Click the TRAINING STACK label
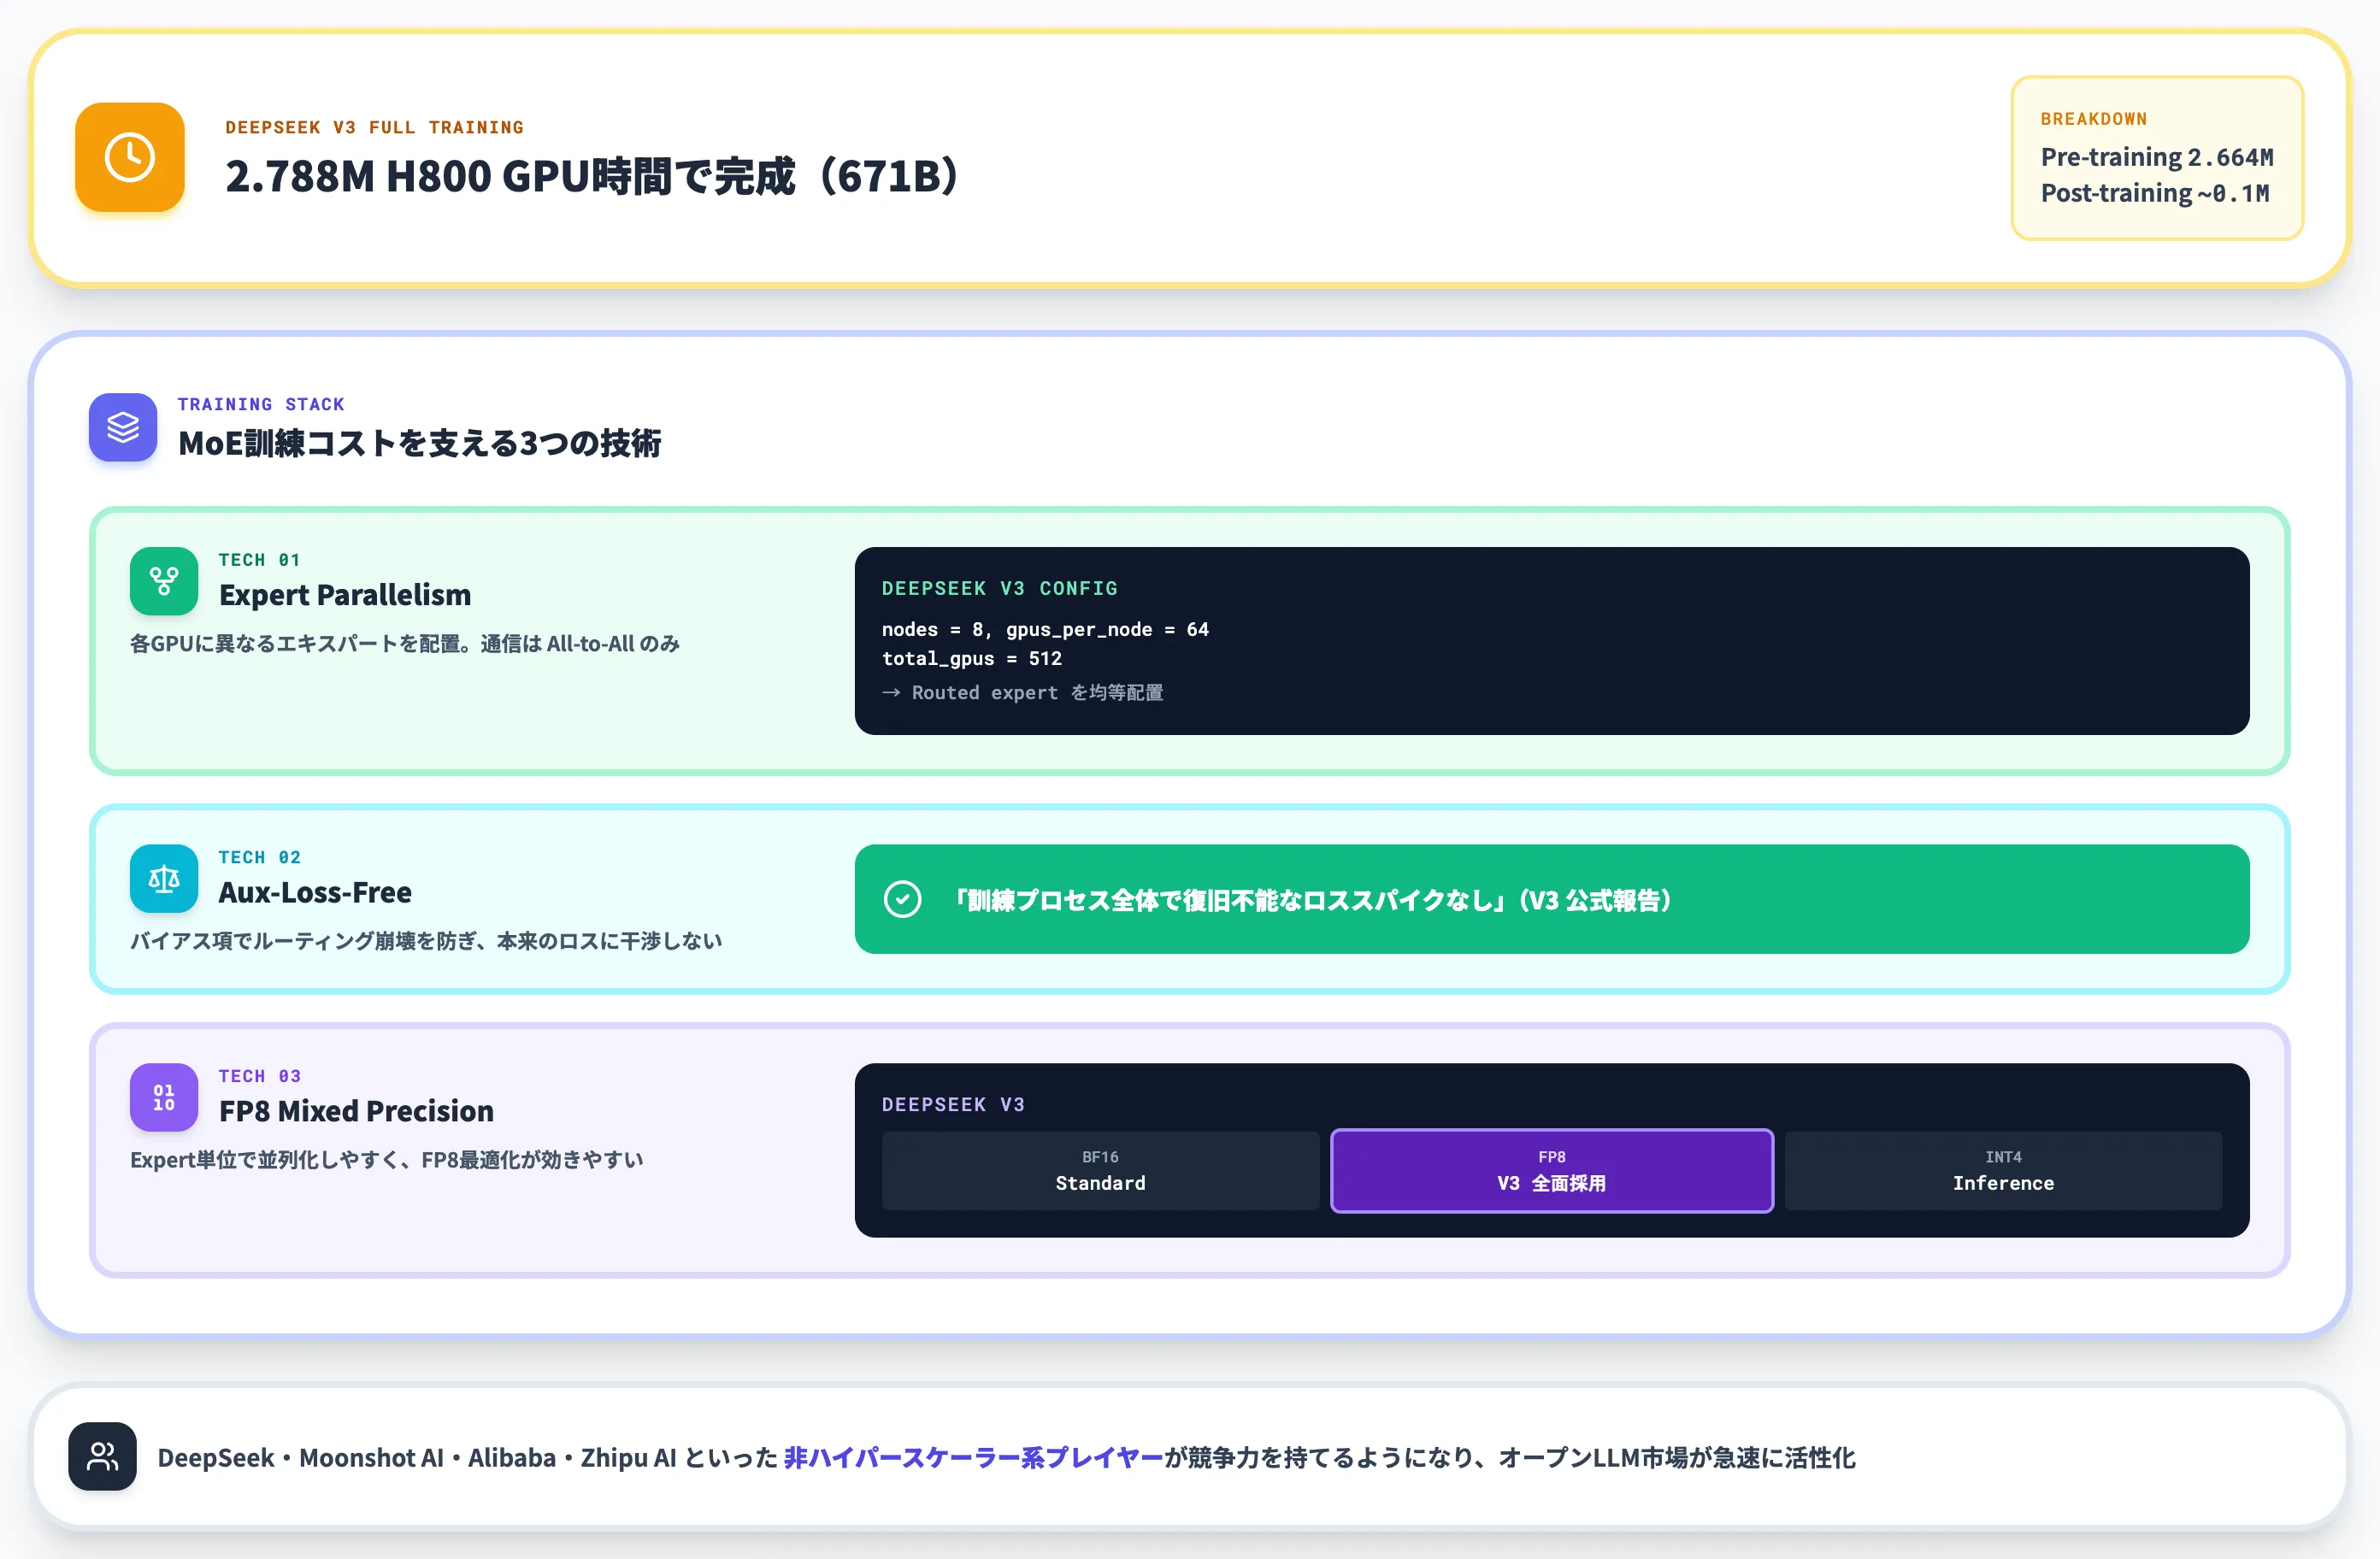The image size is (2380, 1559). coord(261,404)
